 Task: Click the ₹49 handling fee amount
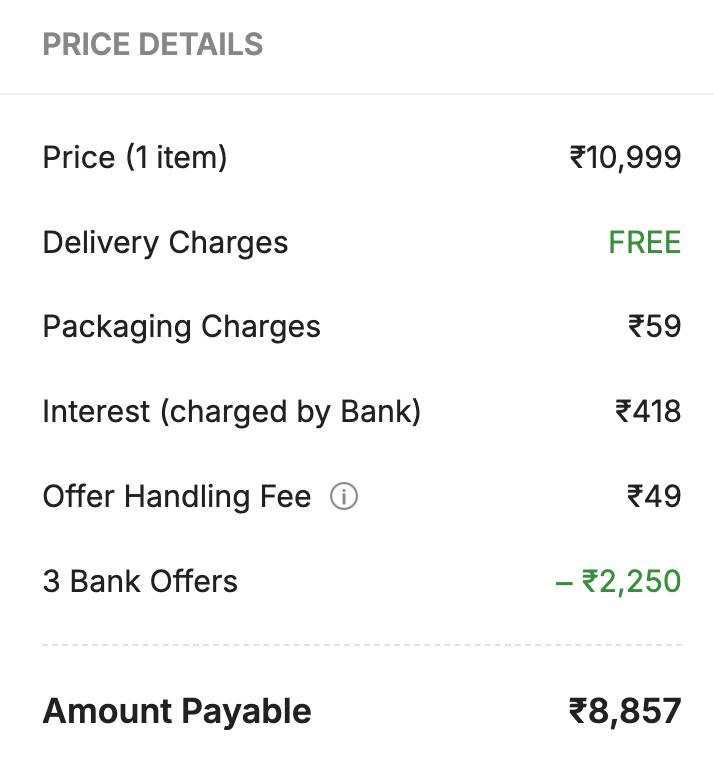654,497
